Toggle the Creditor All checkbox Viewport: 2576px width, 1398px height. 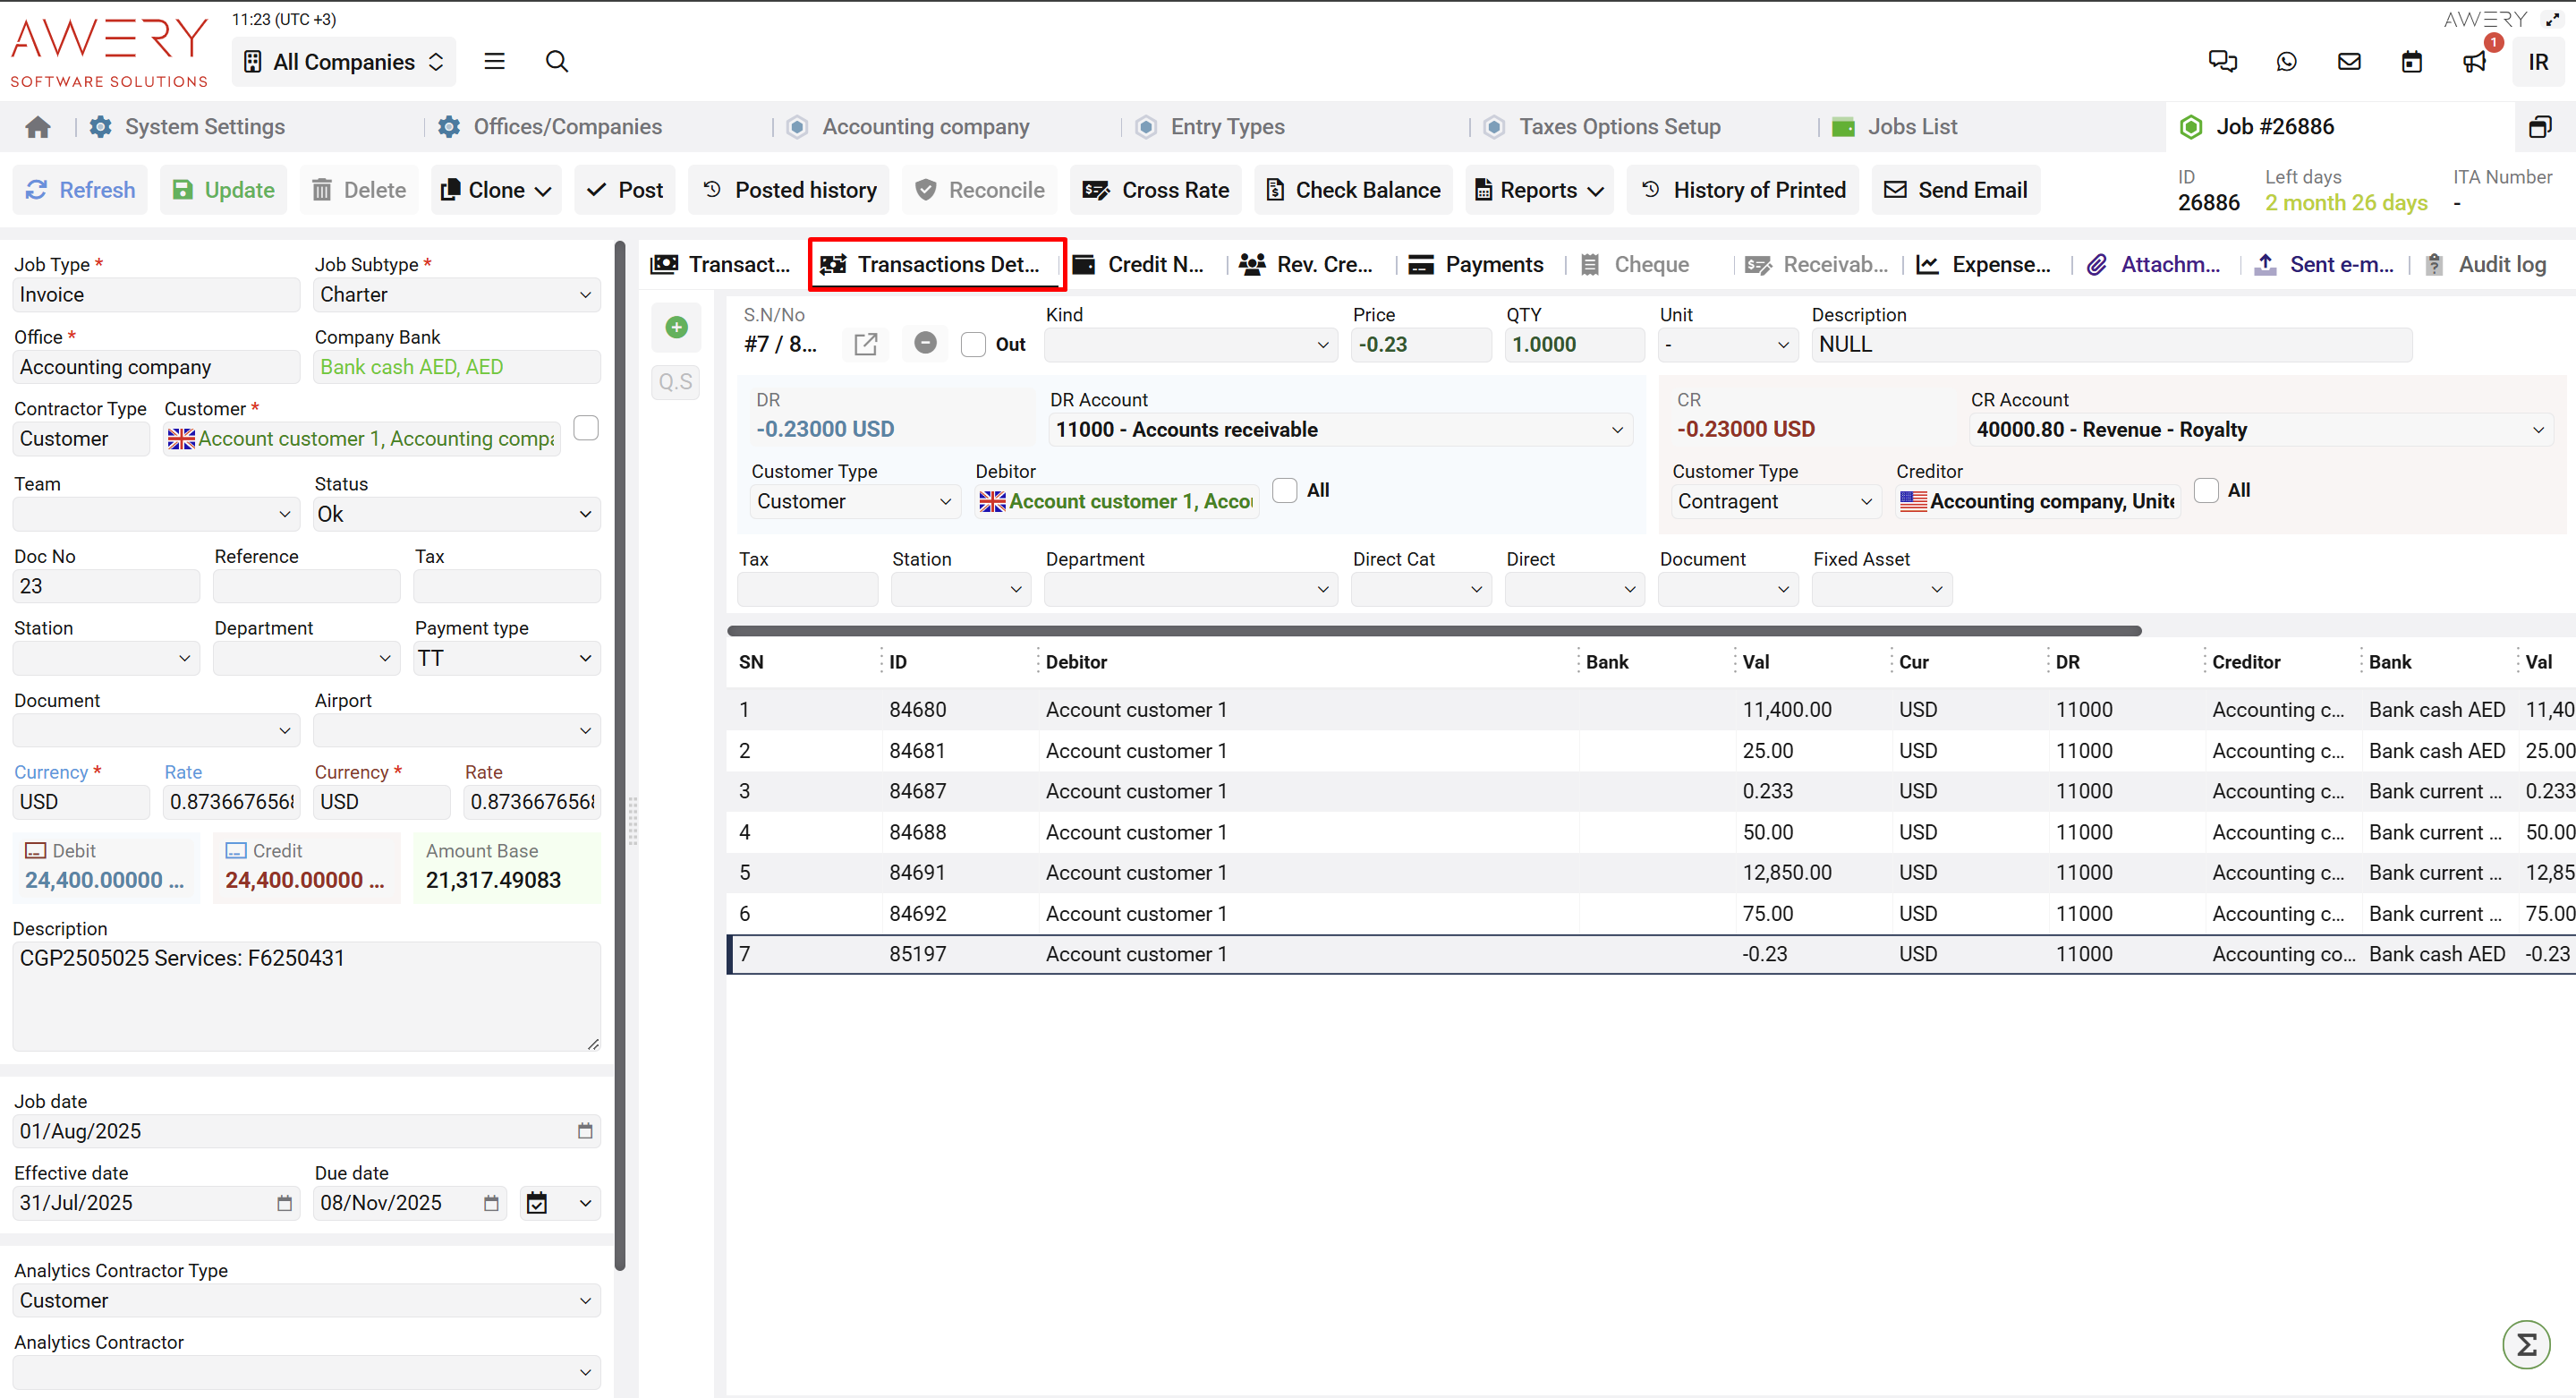click(x=2206, y=490)
